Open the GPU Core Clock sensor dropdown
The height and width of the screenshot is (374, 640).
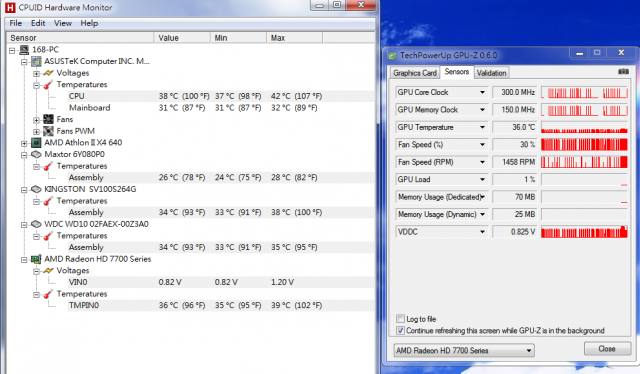[x=482, y=92]
